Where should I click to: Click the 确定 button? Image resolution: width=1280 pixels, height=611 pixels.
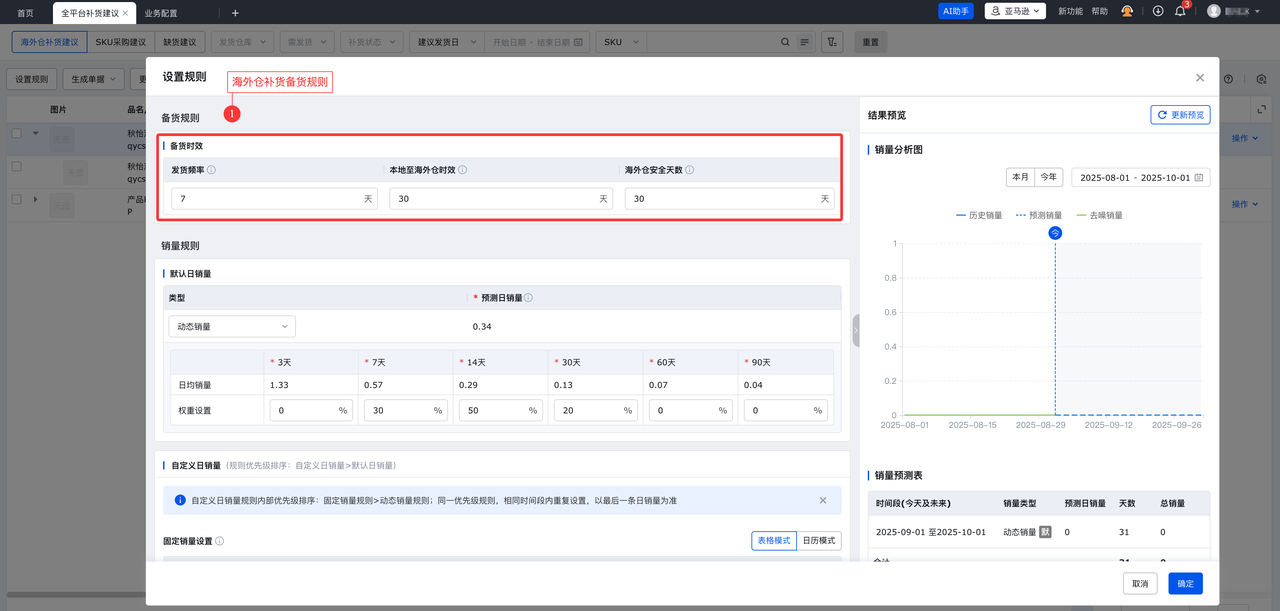point(1185,583)
